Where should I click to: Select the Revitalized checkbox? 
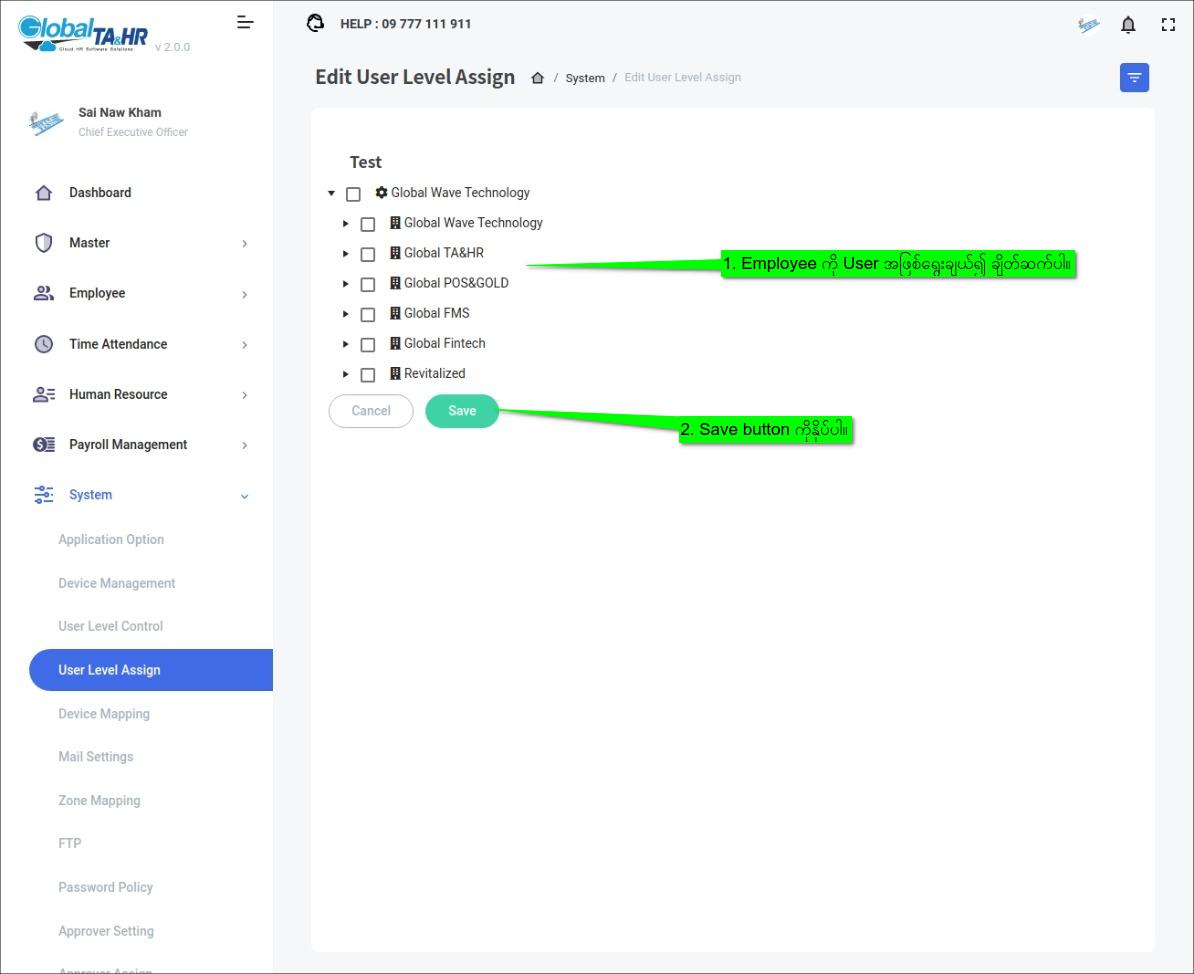(x=368, y=375)
